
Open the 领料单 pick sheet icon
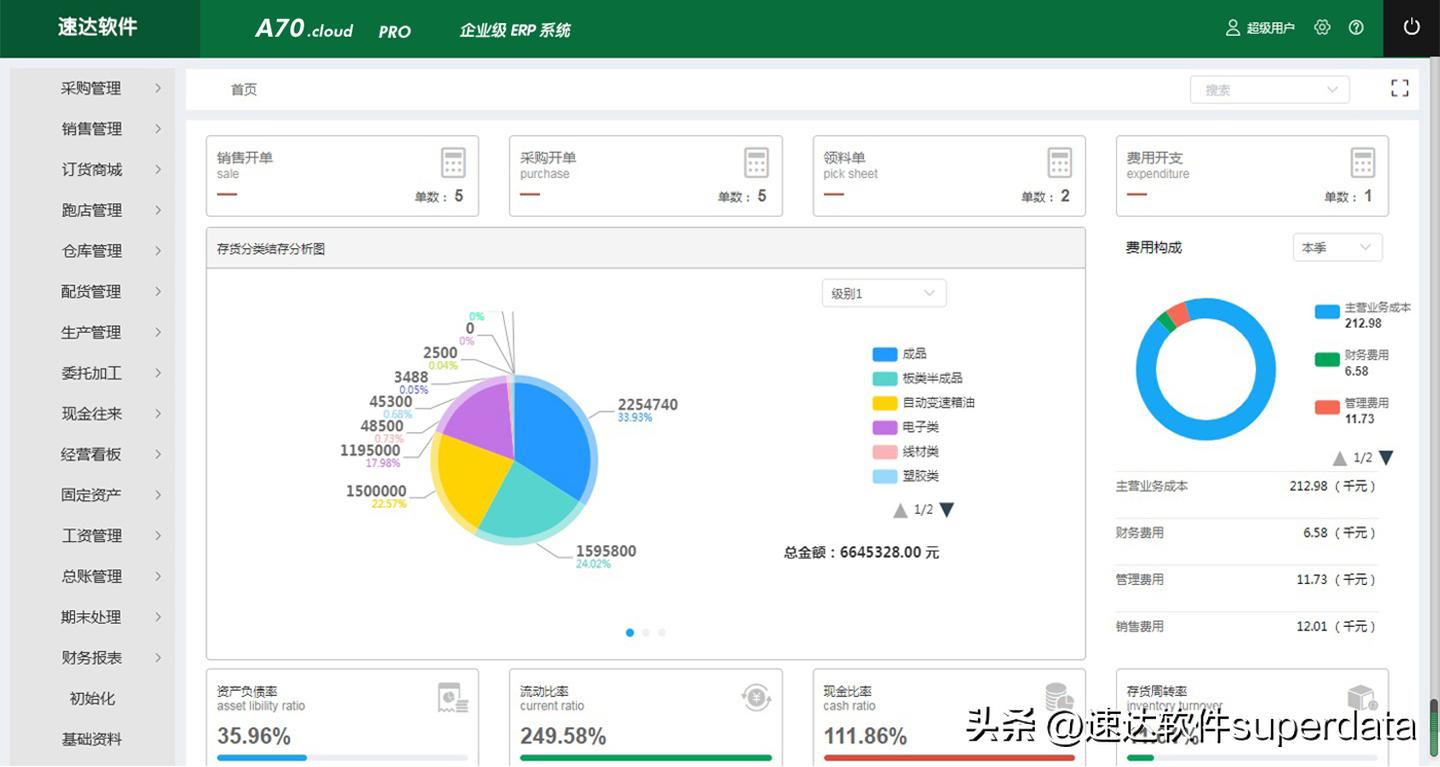(1059, 162)
